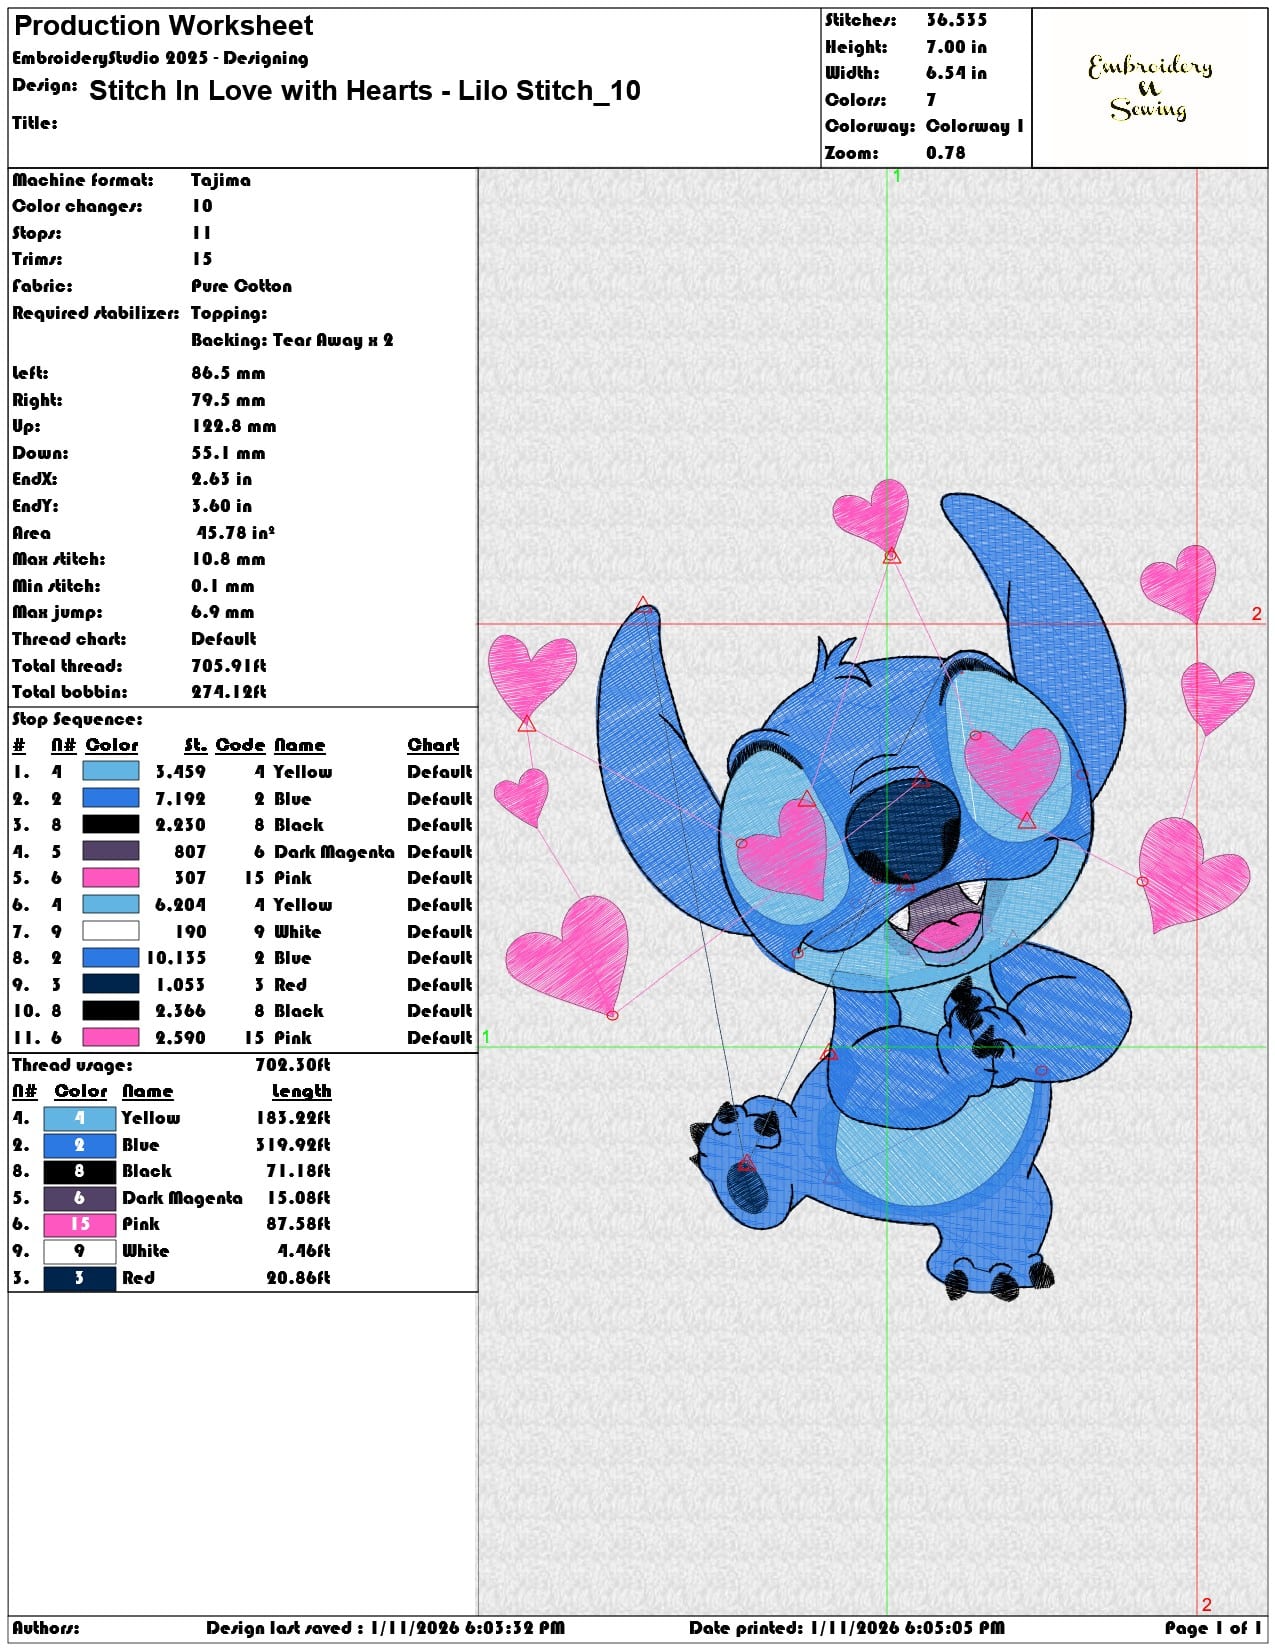The height and width of the screenshot is (1650, 1275).
Task: Click the fabric value "Pure Cotton"
Action: point(242,286)
